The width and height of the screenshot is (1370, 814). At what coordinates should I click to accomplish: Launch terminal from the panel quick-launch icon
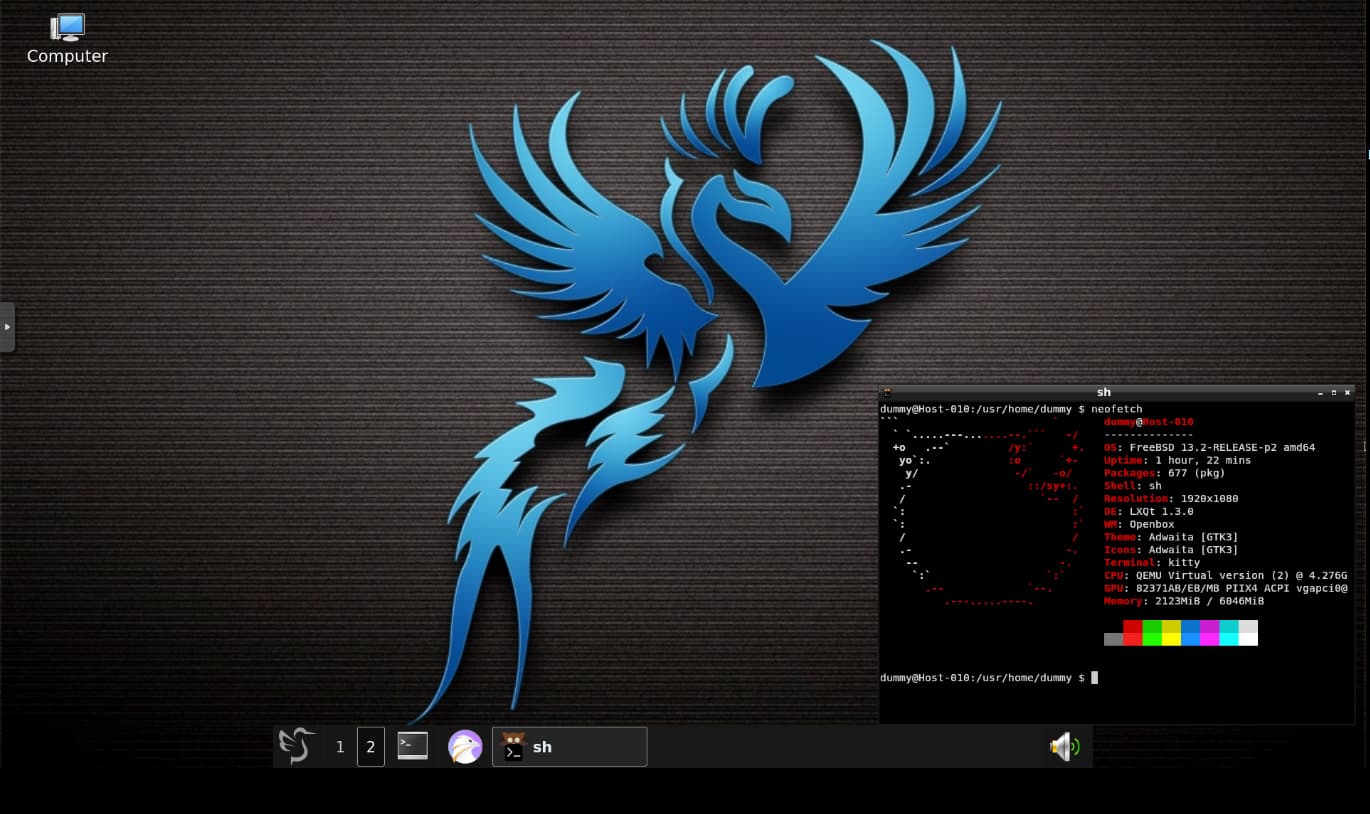[x=412, y=746]
